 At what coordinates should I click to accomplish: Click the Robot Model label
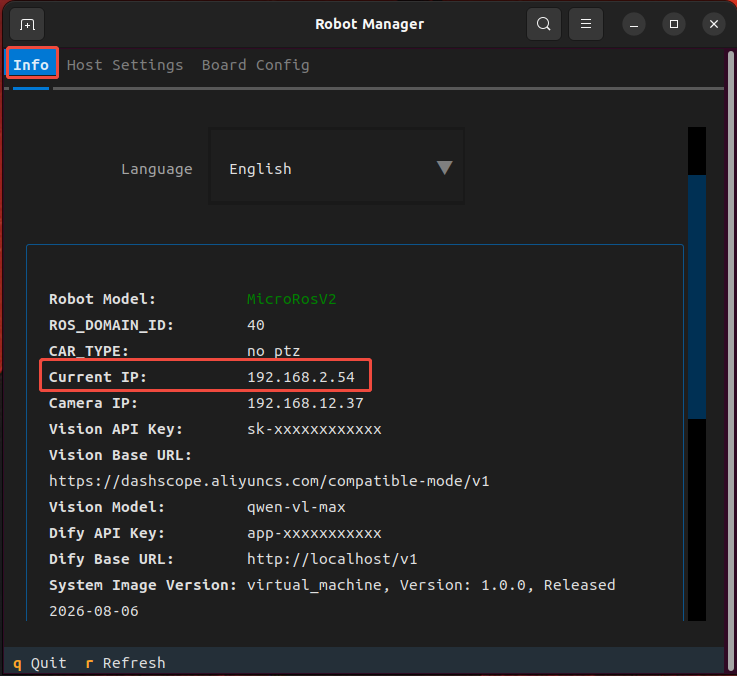[102, 299]
